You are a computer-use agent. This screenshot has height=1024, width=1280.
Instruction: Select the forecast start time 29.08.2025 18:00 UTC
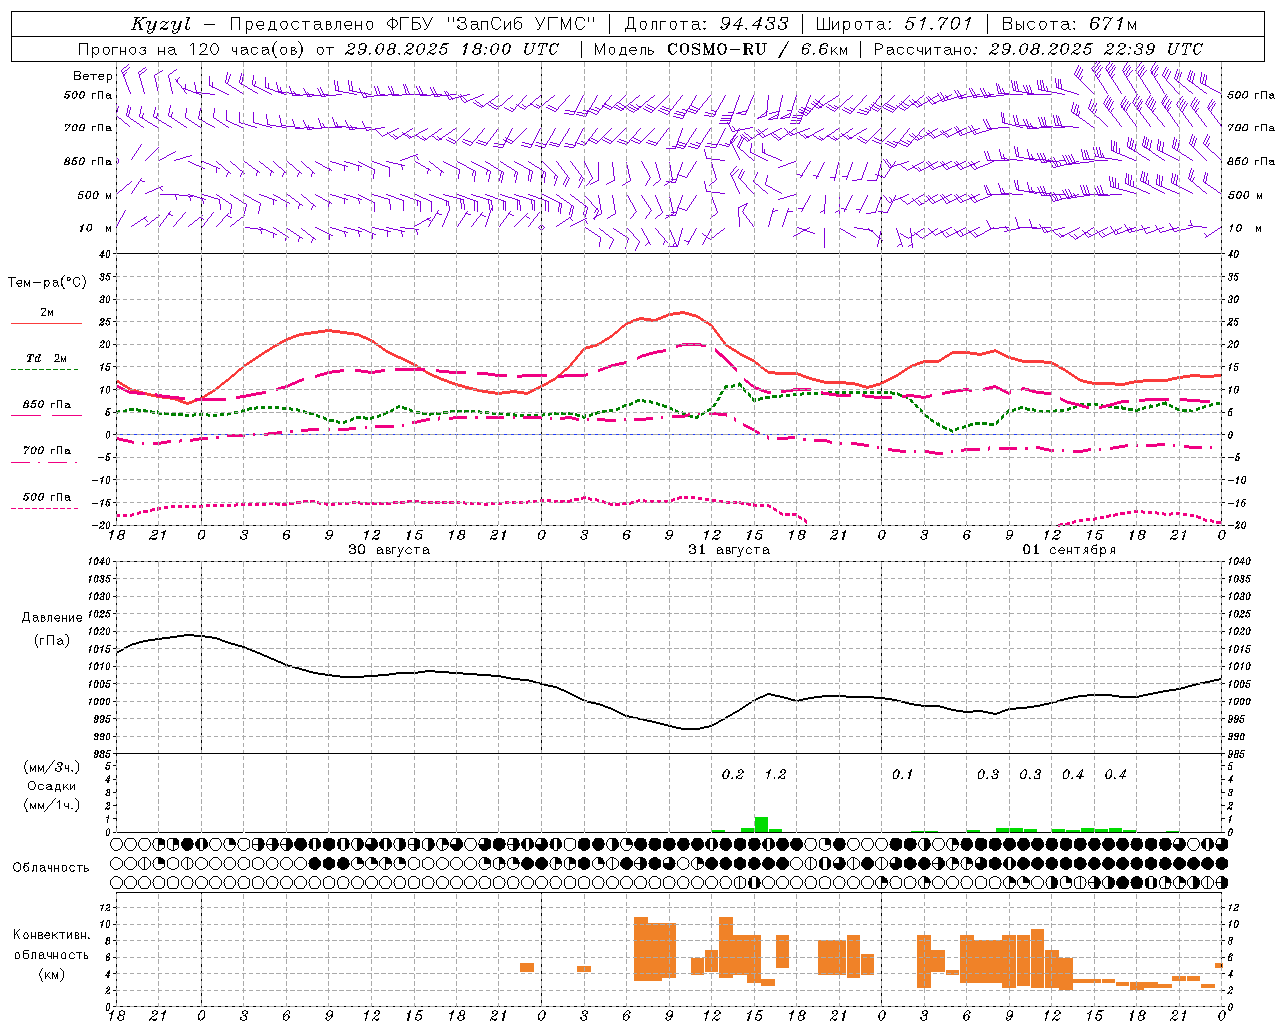point(452,49)
